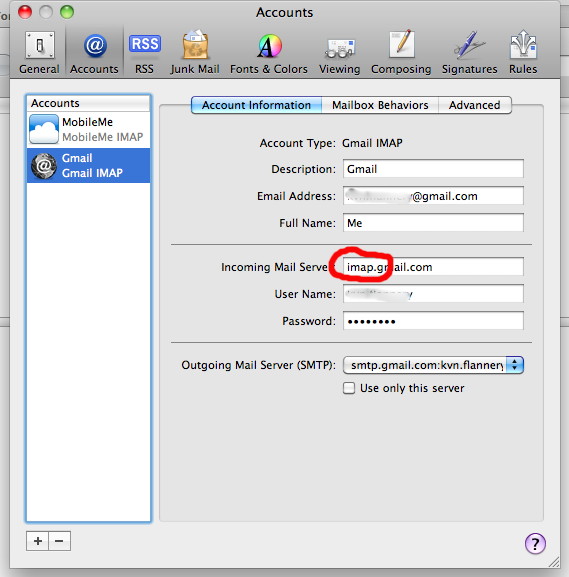Remove selected account with minus button
Screen dimensions: 569x577
[x=59, y=541]
